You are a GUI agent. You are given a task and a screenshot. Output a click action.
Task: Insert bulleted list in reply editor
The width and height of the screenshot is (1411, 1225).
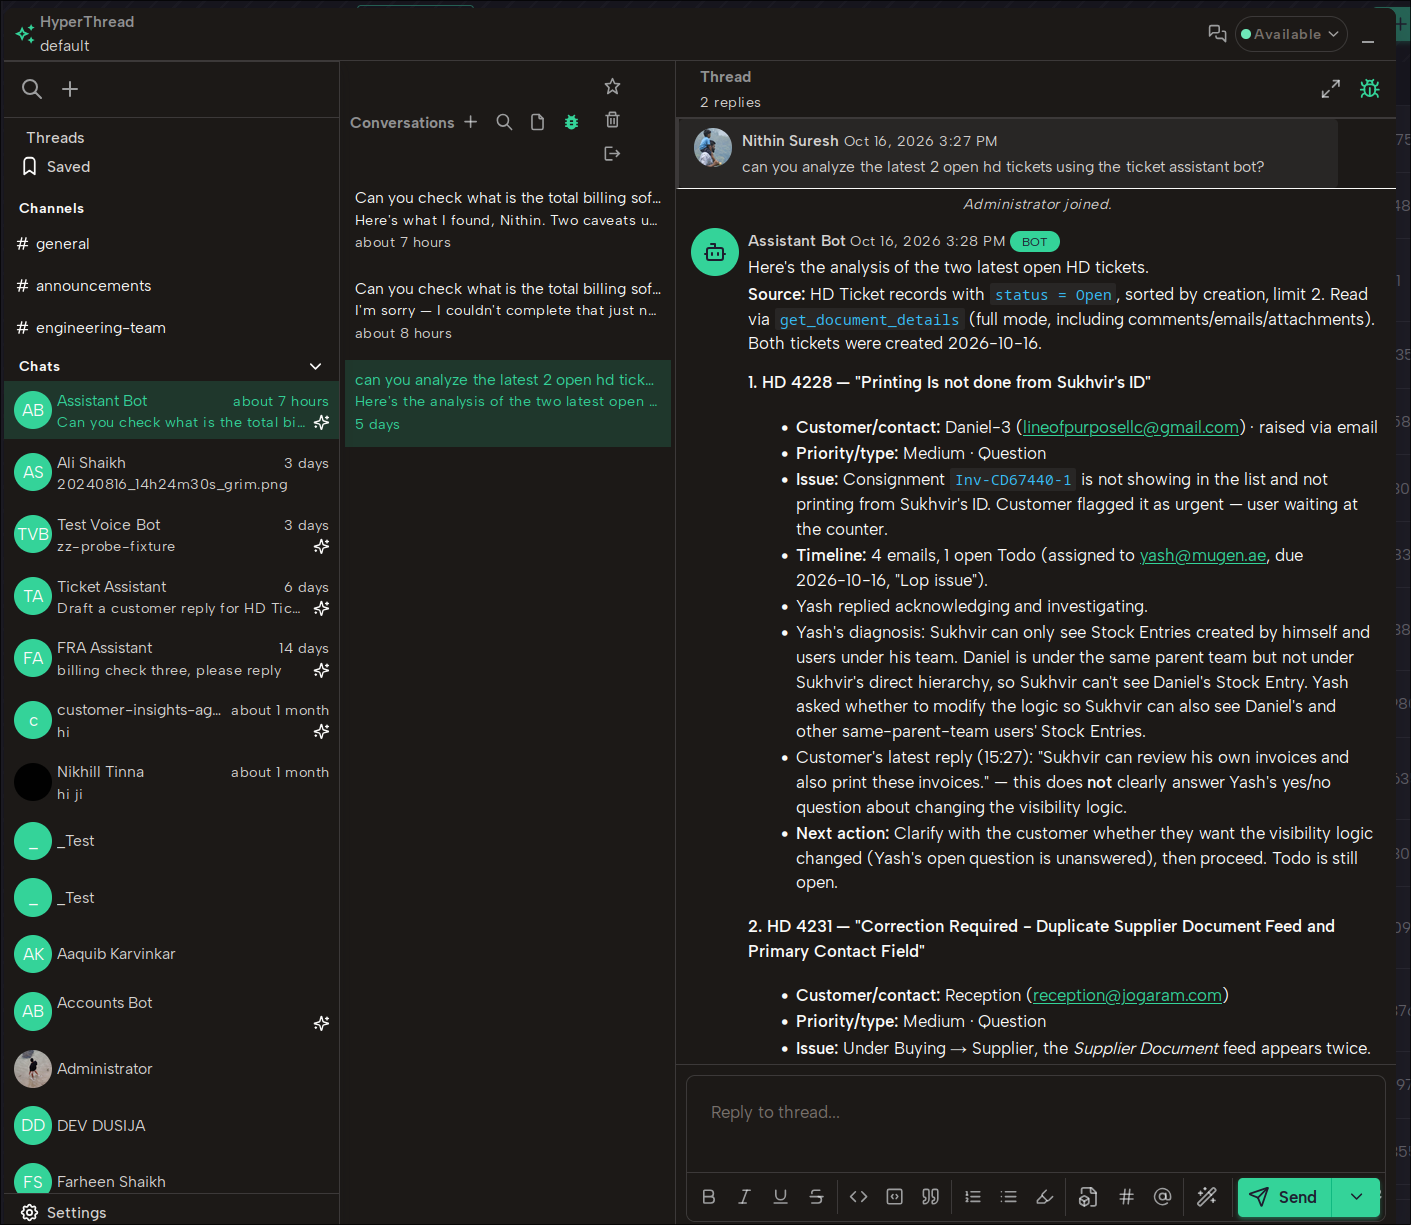point(1009,1197)
